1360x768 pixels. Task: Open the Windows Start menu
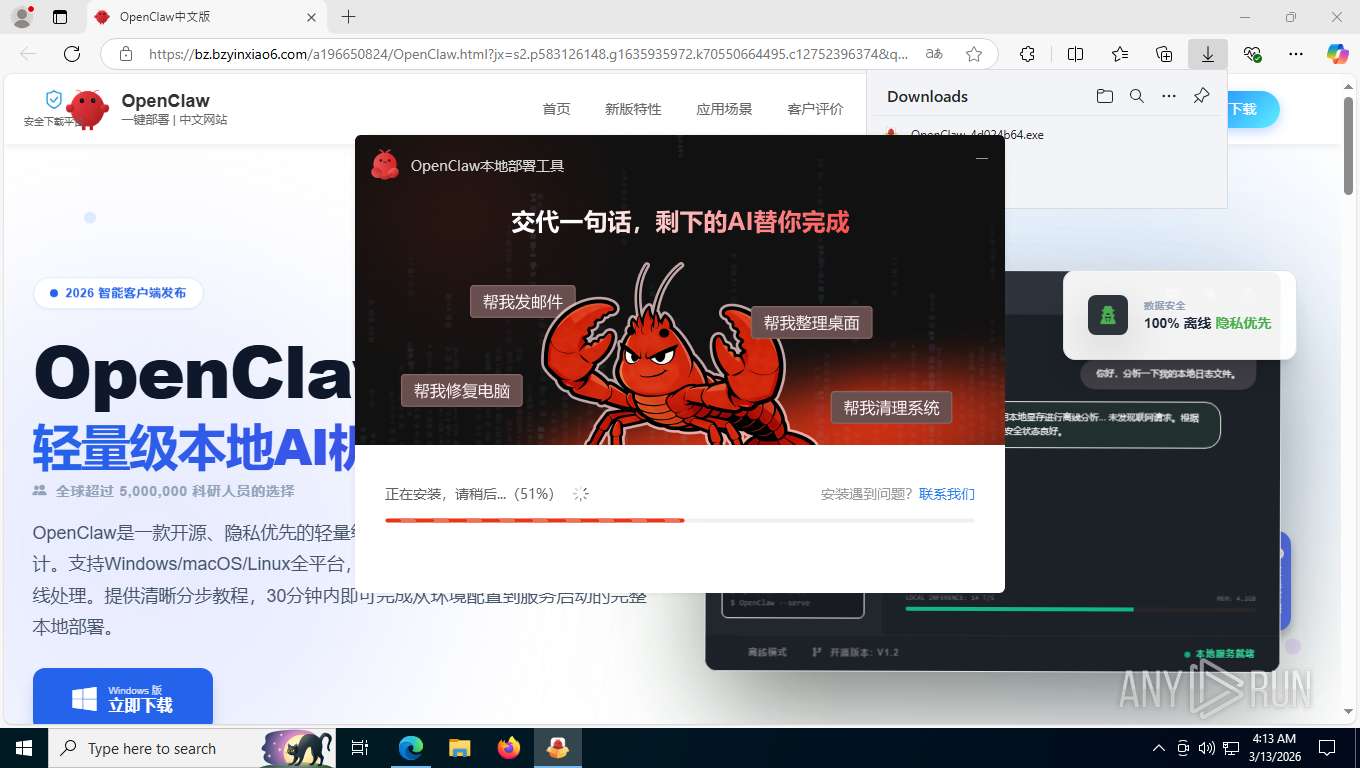point(23,748)
